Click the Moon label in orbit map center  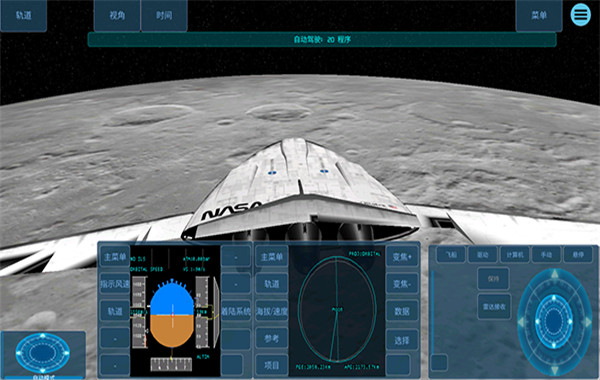point(337,309)
